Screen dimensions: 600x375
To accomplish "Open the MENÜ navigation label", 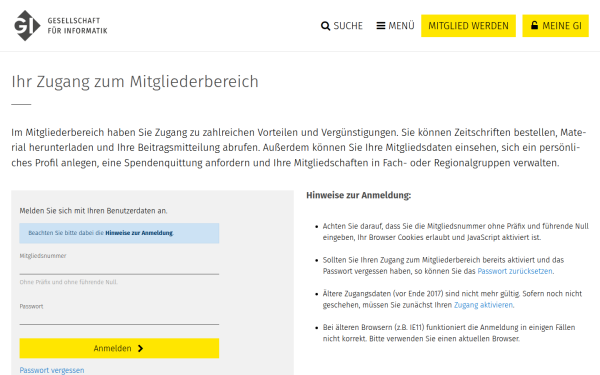I will [401, 26].
